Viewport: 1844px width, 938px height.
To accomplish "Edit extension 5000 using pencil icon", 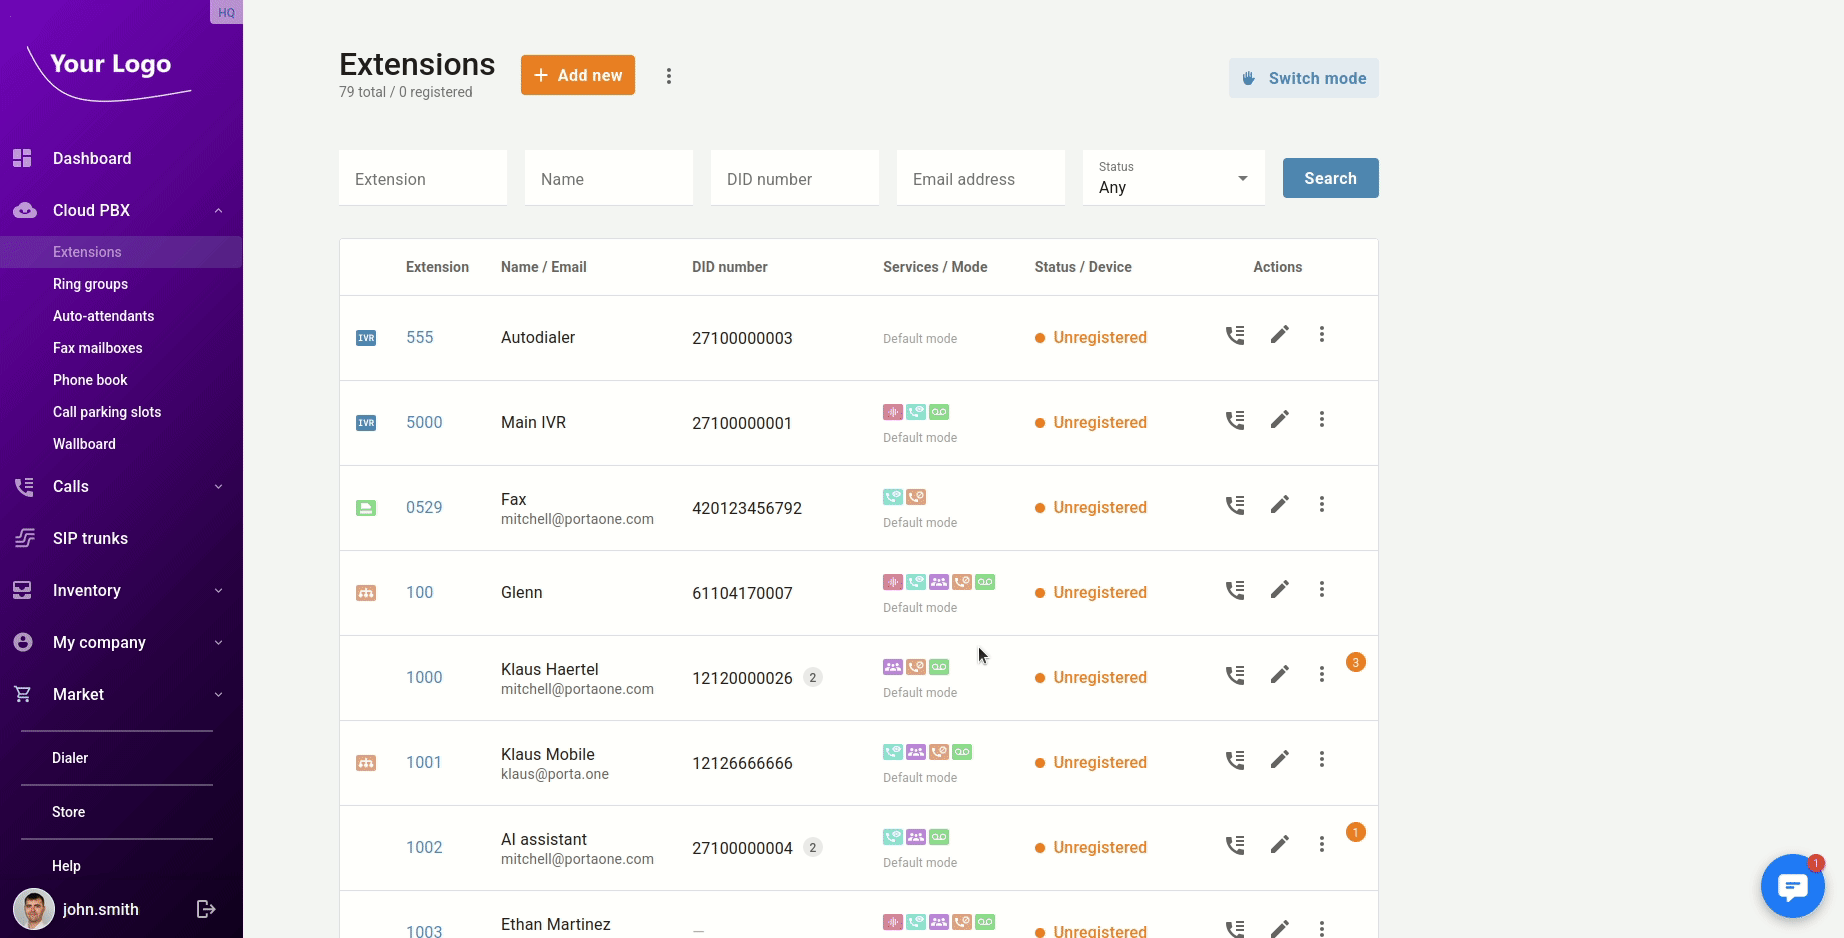I will (1279, 420).
